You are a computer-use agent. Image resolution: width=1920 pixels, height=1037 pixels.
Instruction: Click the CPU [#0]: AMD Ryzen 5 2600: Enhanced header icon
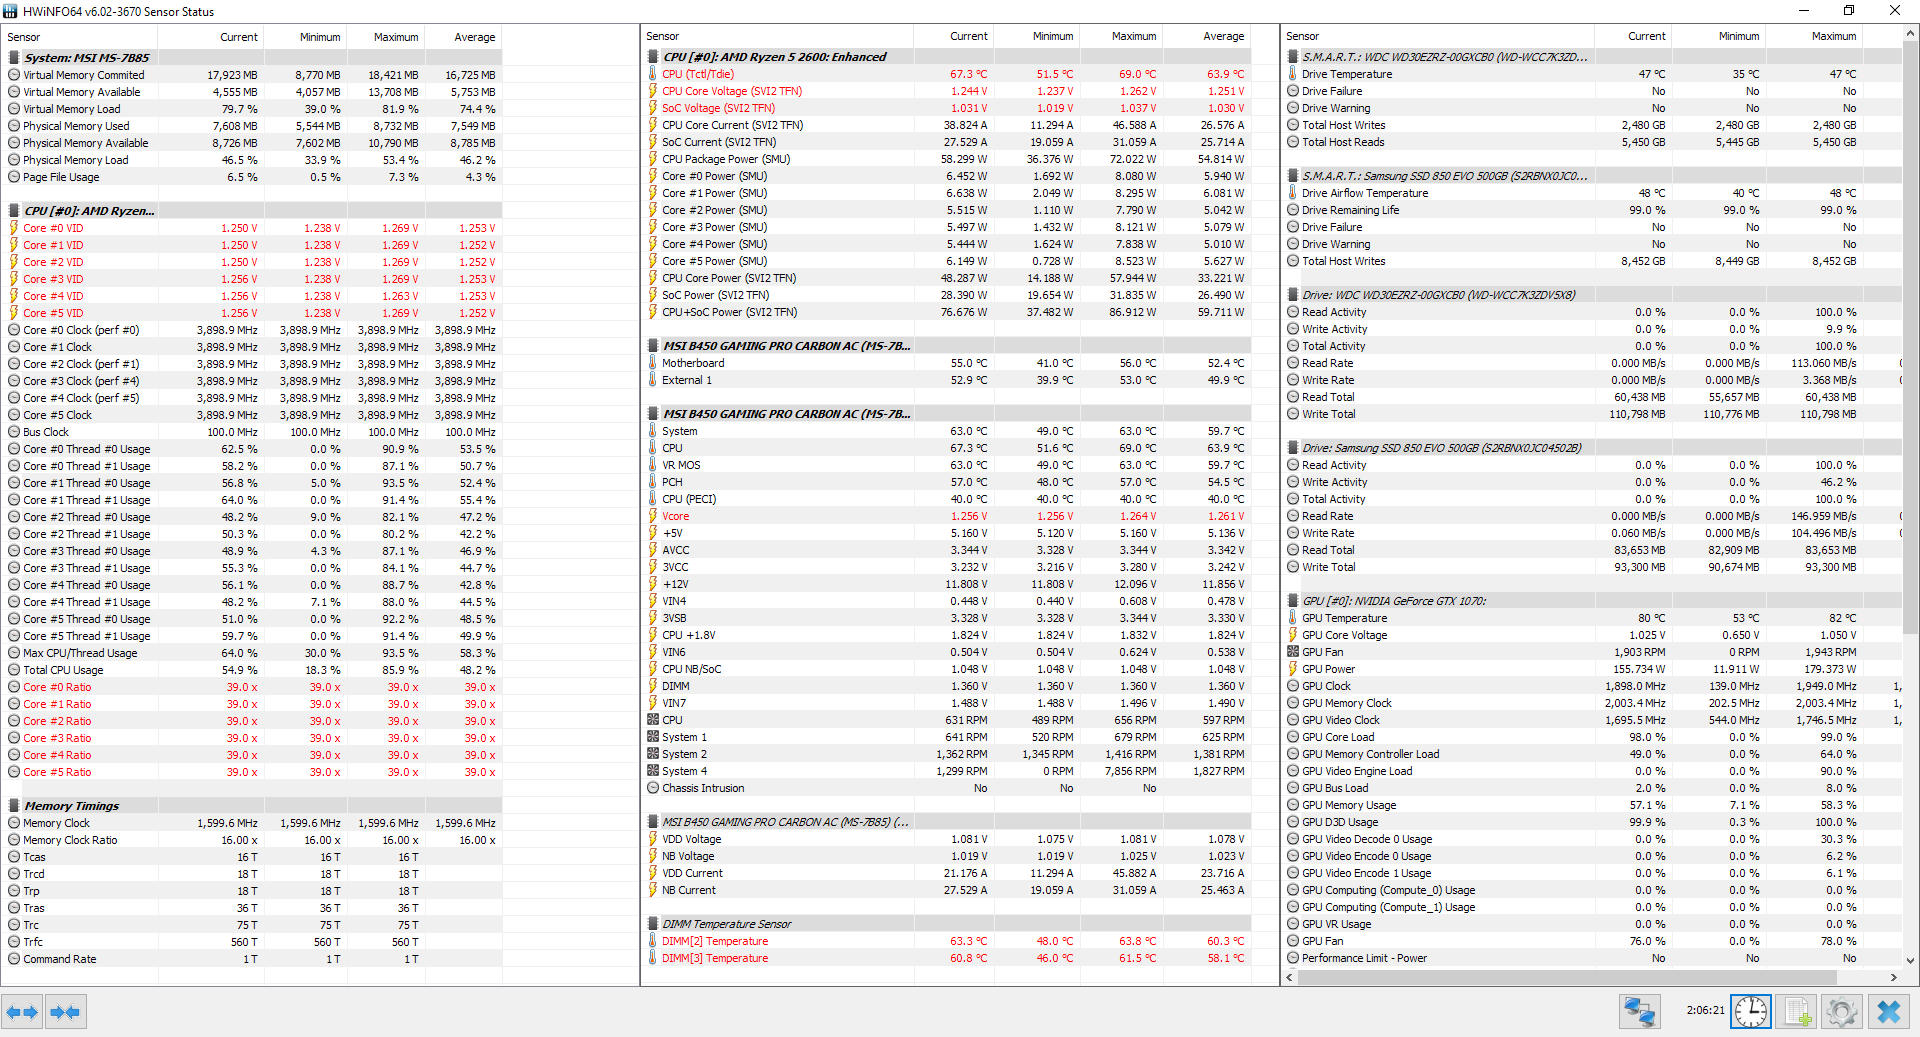653,57
